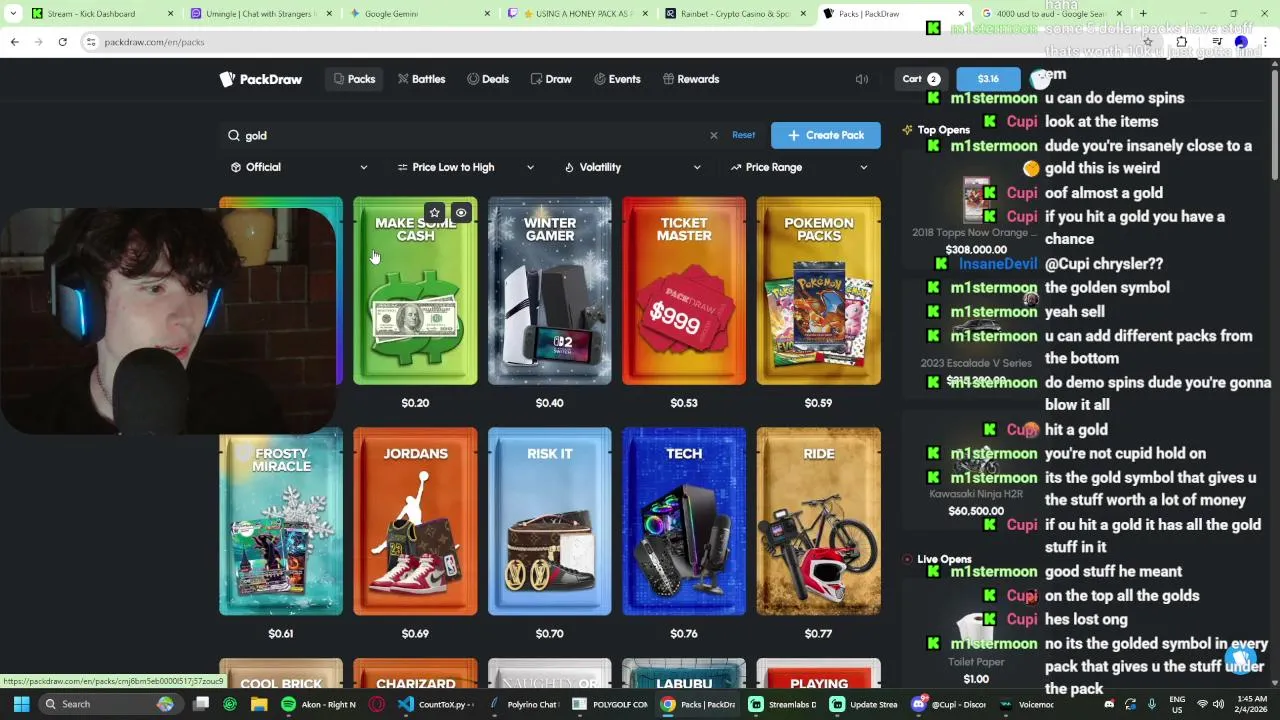Open the Ride pack card
The height and width of the screenshot is (720, 1280).
pos(818,521)
